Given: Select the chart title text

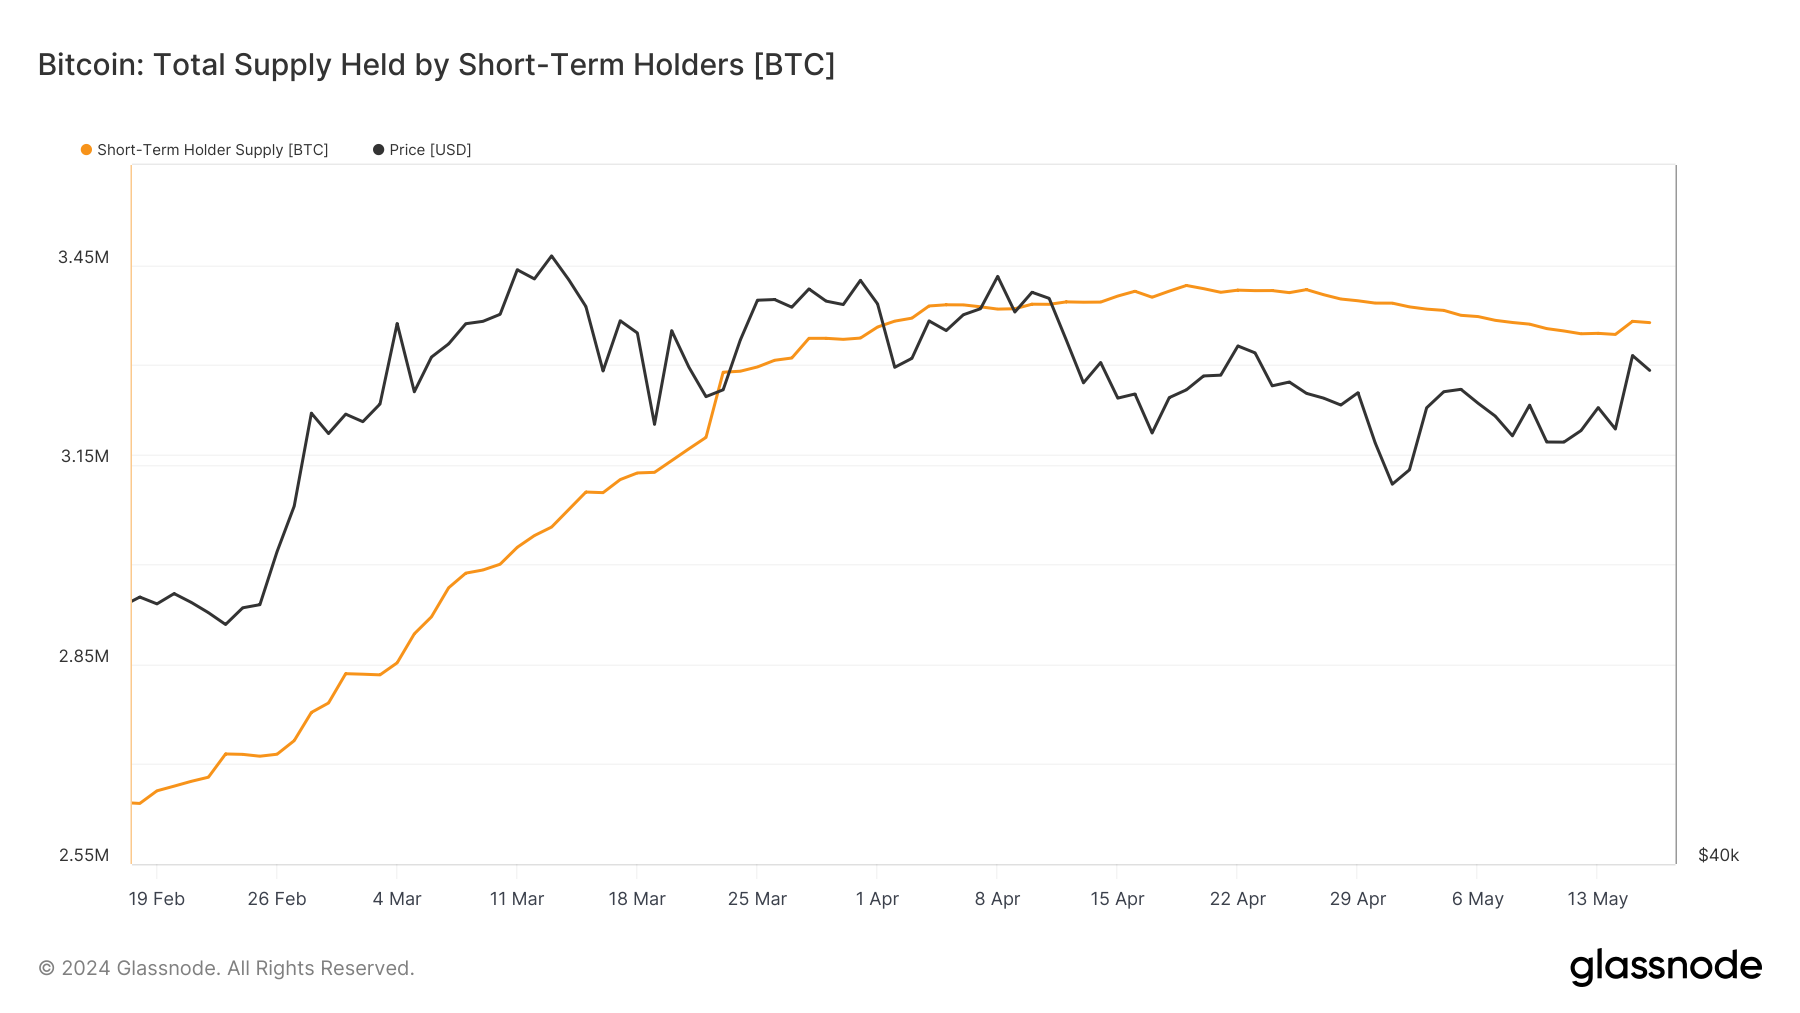Looking at the screenshot, I should [436, 65].
